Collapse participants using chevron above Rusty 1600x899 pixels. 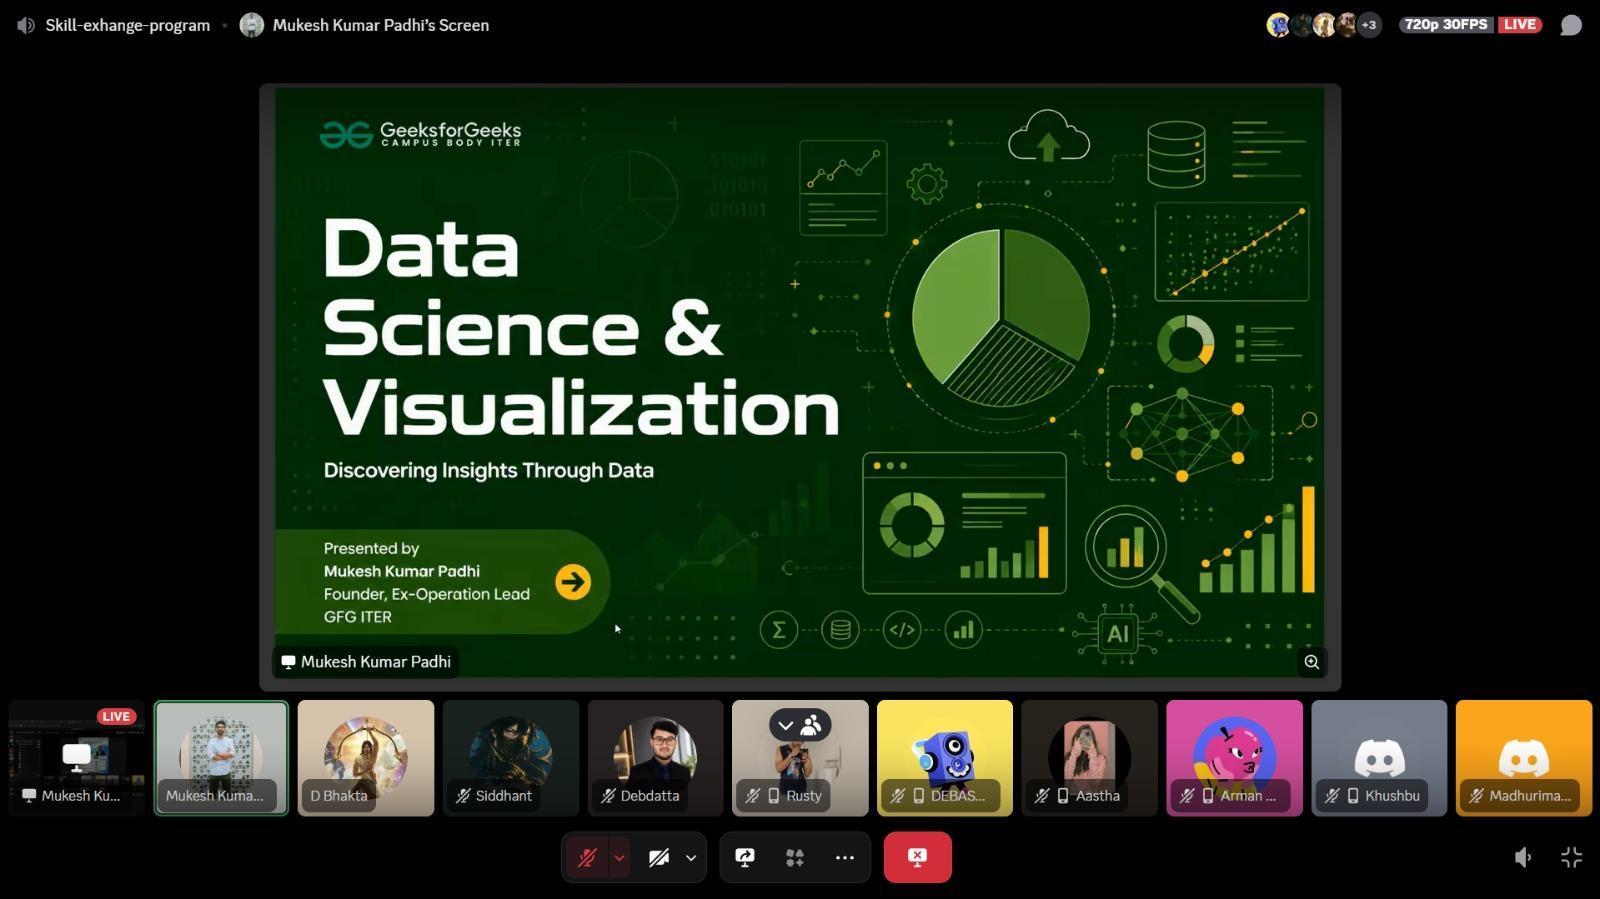[x=786, y=725]
